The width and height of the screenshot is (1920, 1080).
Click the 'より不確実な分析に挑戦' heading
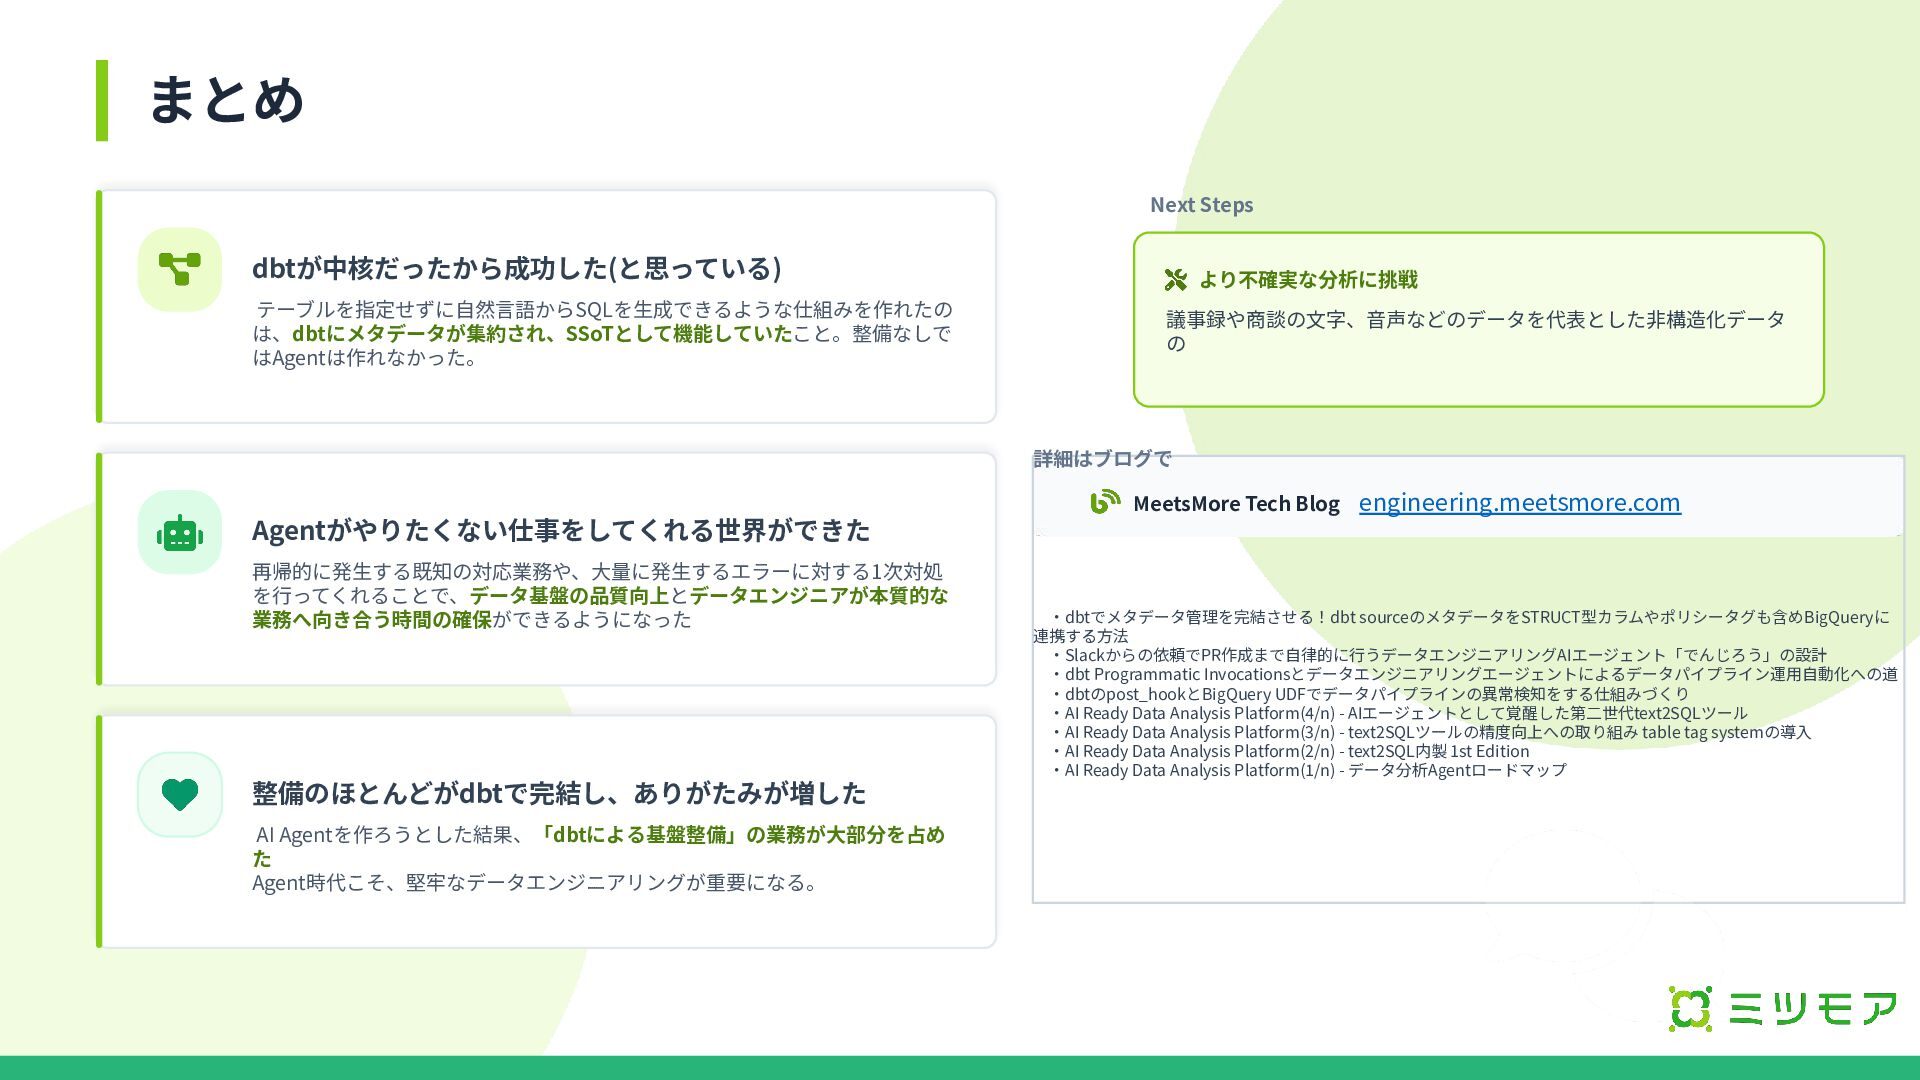pos(1308,280)
